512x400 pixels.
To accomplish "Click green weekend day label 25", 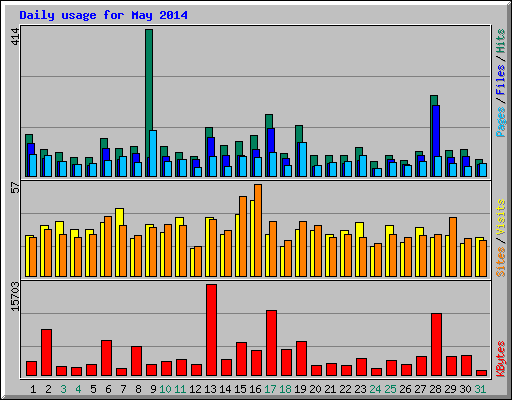I will [390, 389].
